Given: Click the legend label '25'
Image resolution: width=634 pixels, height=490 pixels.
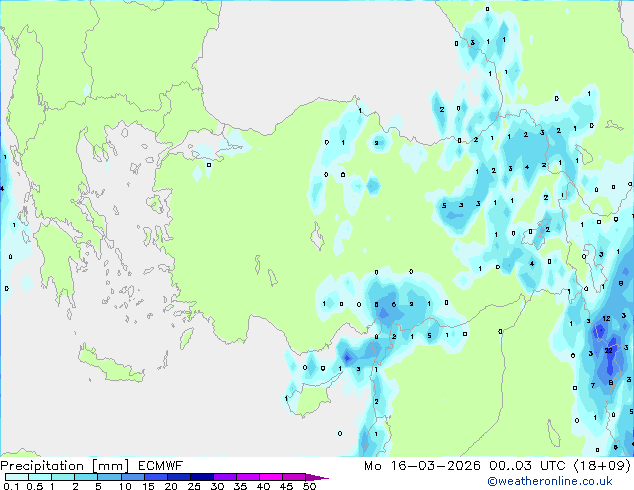Looking at the screenshot, I should click(194, 486).
